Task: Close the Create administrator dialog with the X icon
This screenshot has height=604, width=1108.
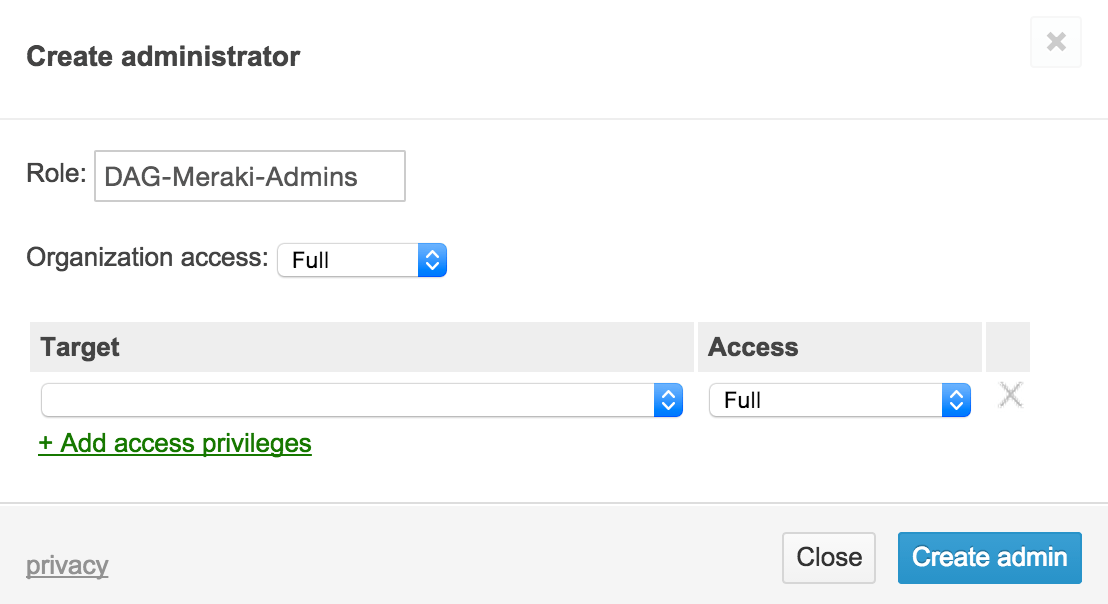Action: 1056,42
